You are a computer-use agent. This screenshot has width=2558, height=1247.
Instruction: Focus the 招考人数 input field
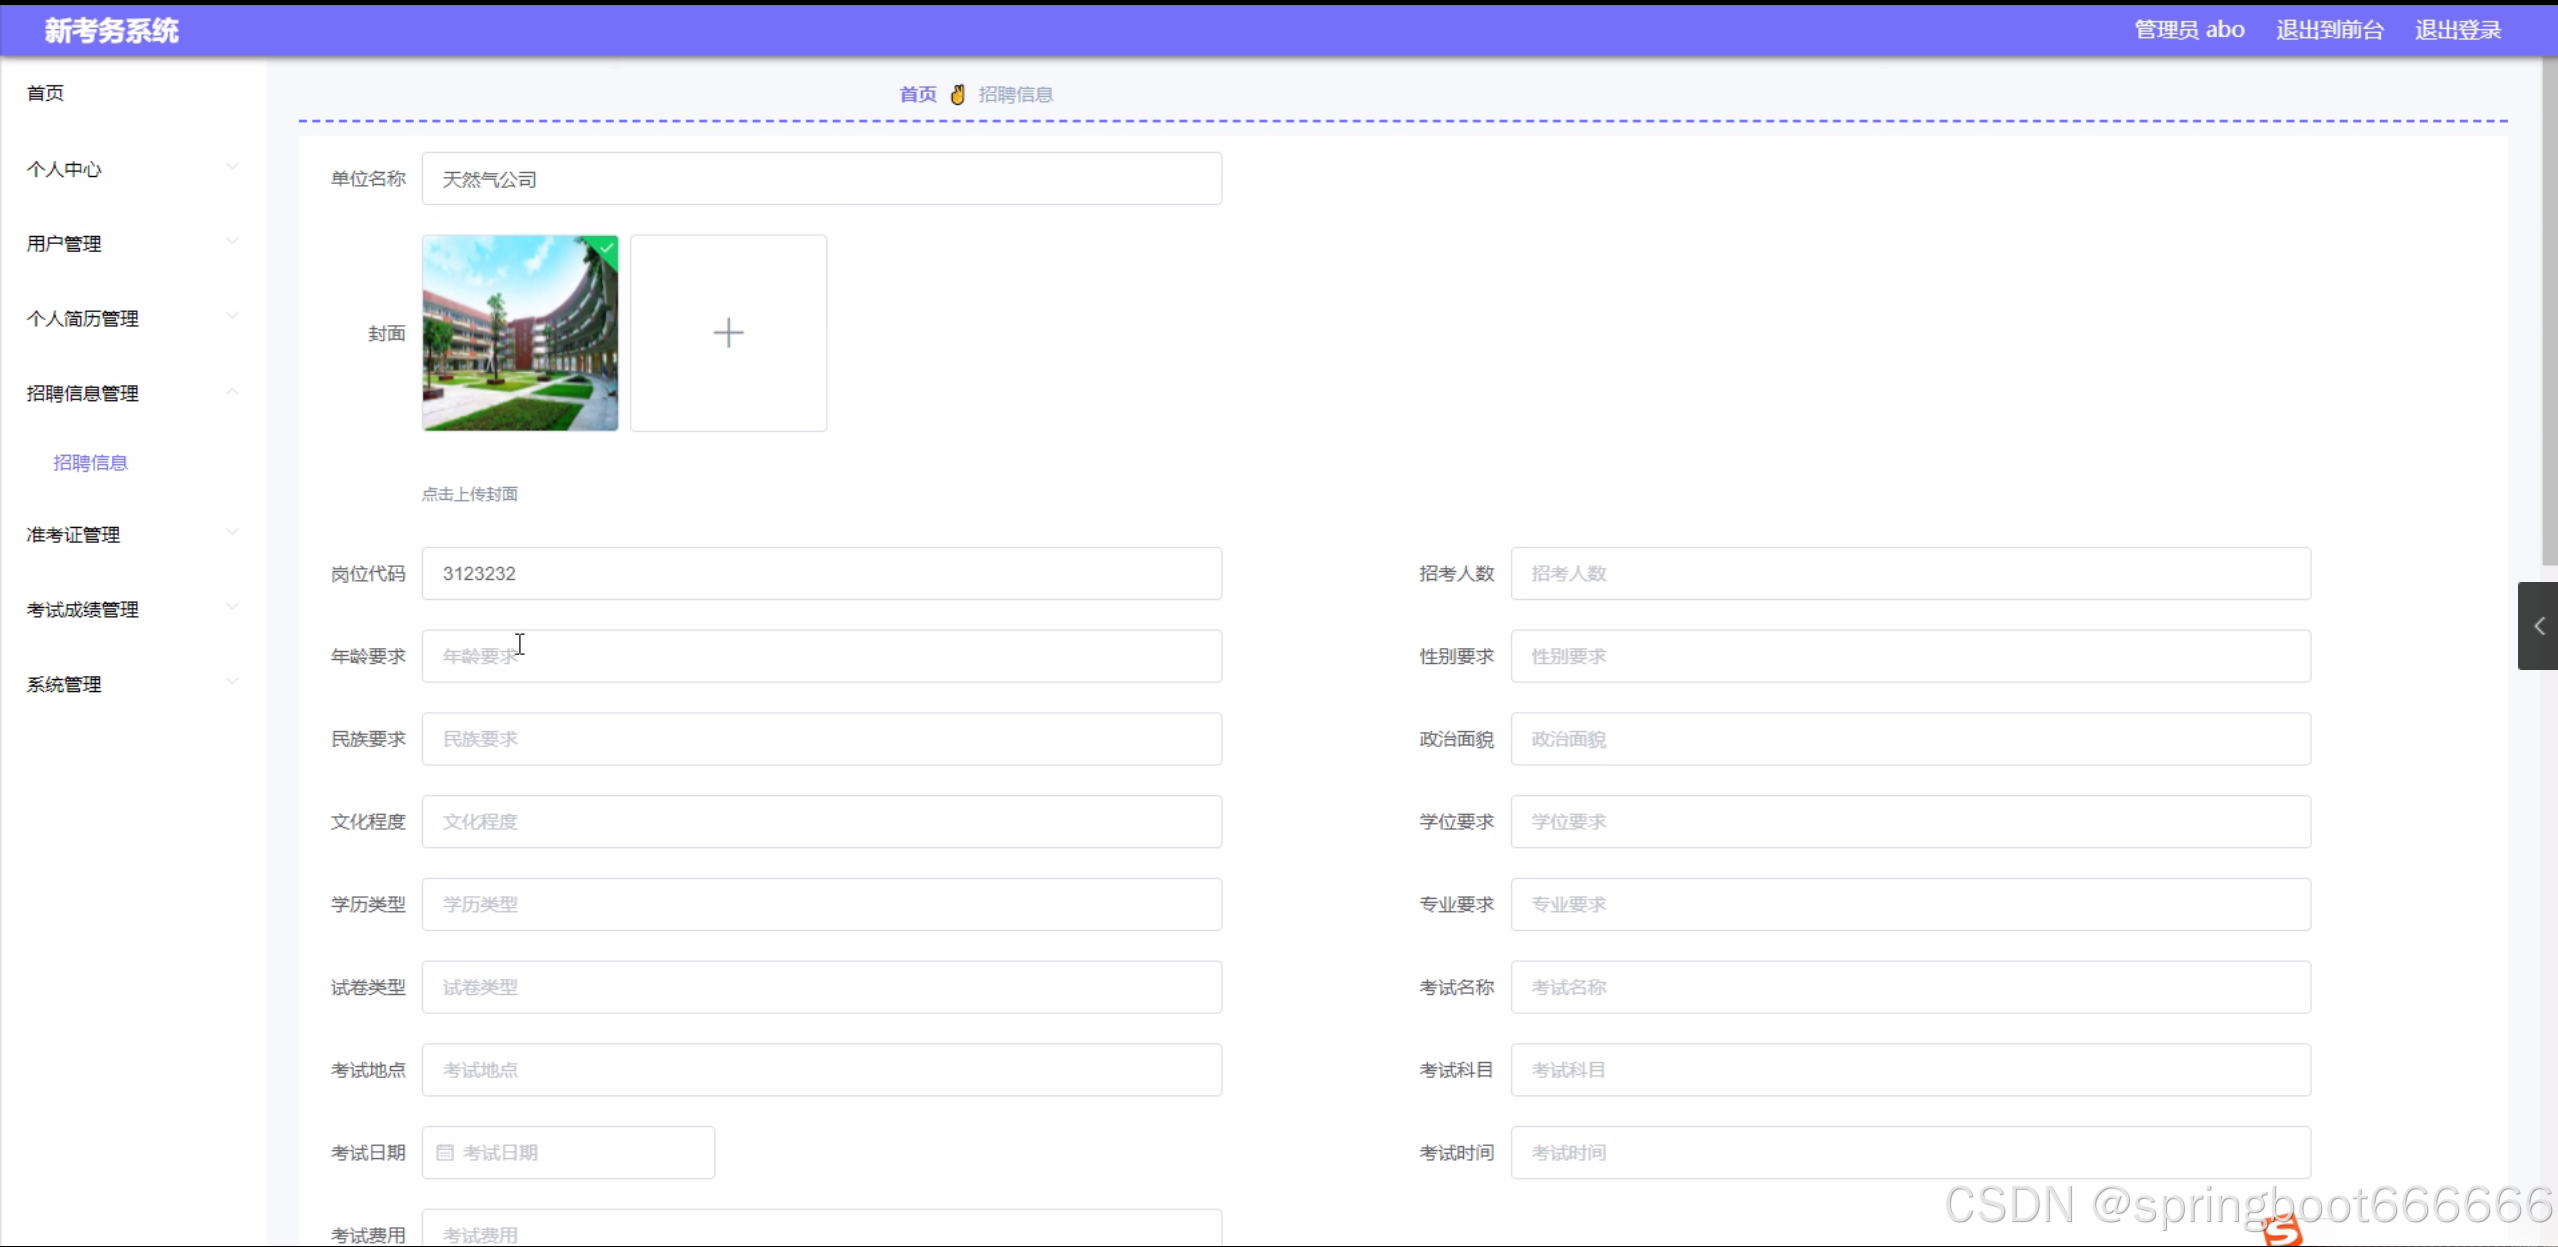point(1910,574)
